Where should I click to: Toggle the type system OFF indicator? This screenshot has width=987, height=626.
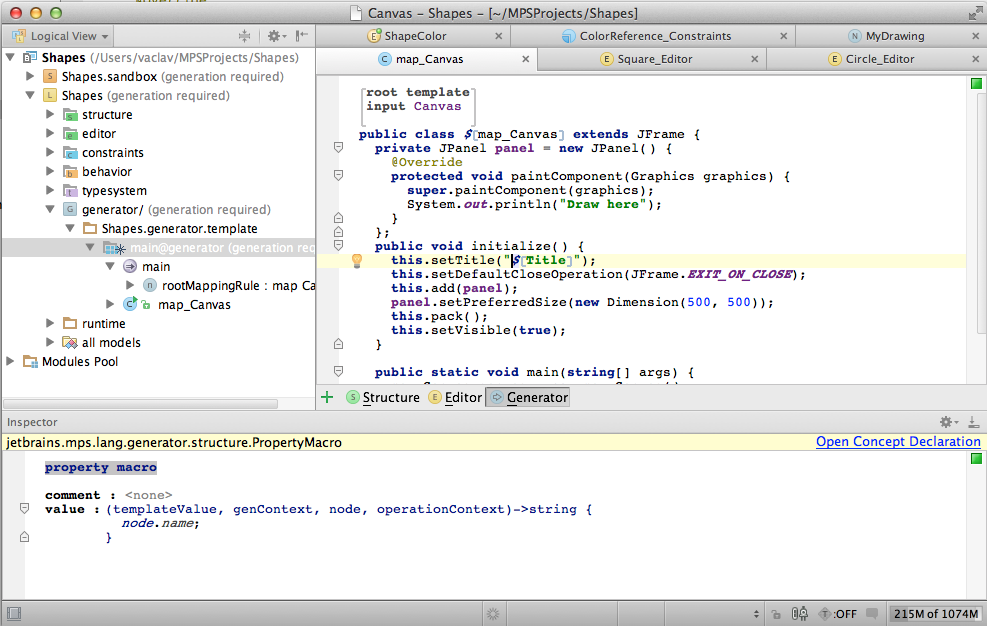click(x=838, y=613)
